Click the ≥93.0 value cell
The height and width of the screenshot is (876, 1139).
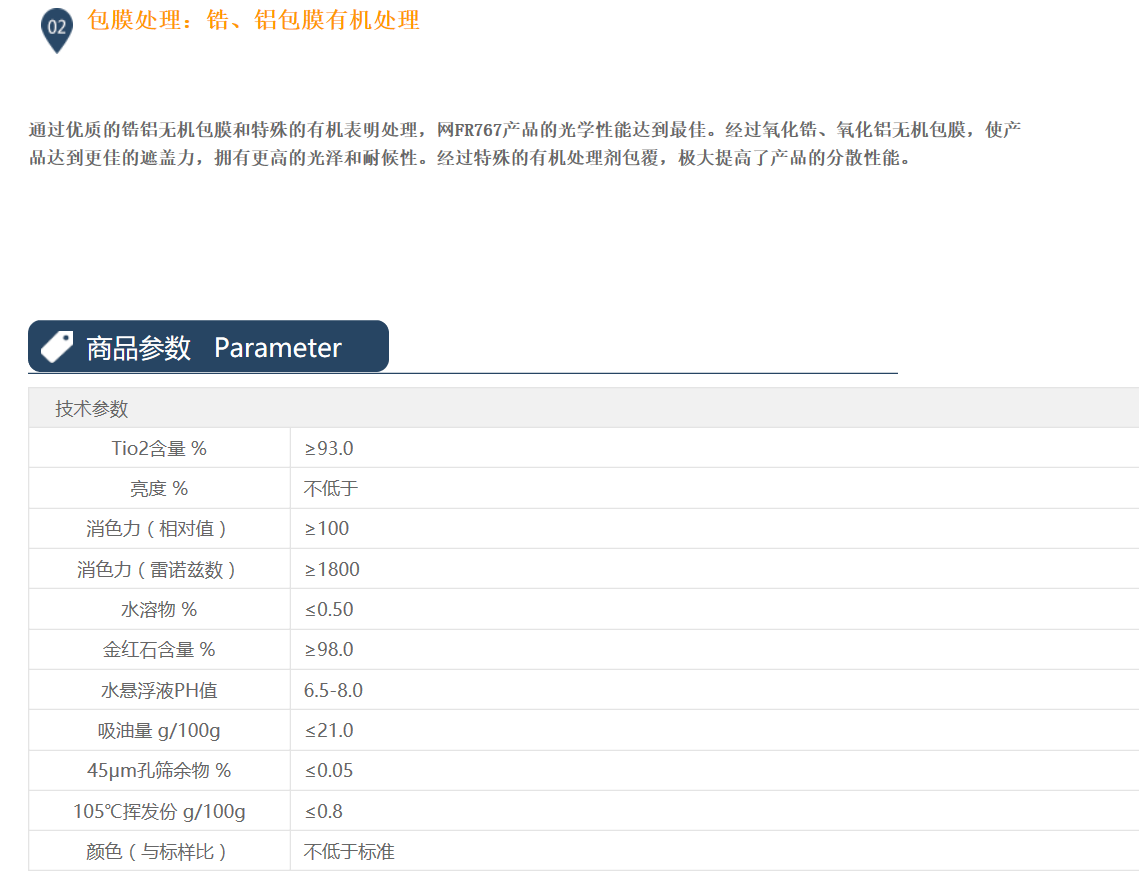pyautogui.click(x=329, y=448)
